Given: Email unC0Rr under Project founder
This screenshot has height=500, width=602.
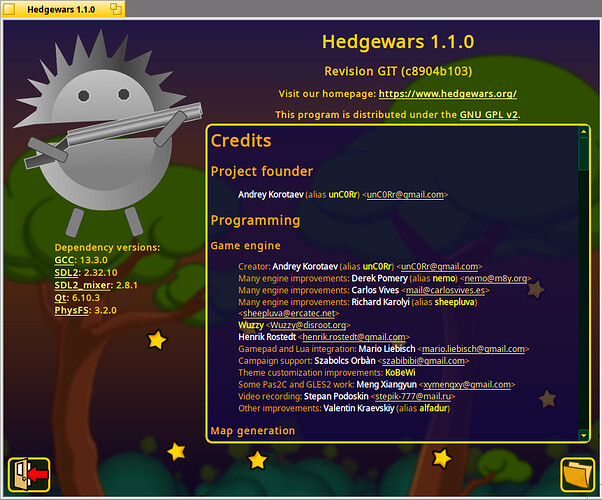Looking at the screenshot, I should (405, 195).
